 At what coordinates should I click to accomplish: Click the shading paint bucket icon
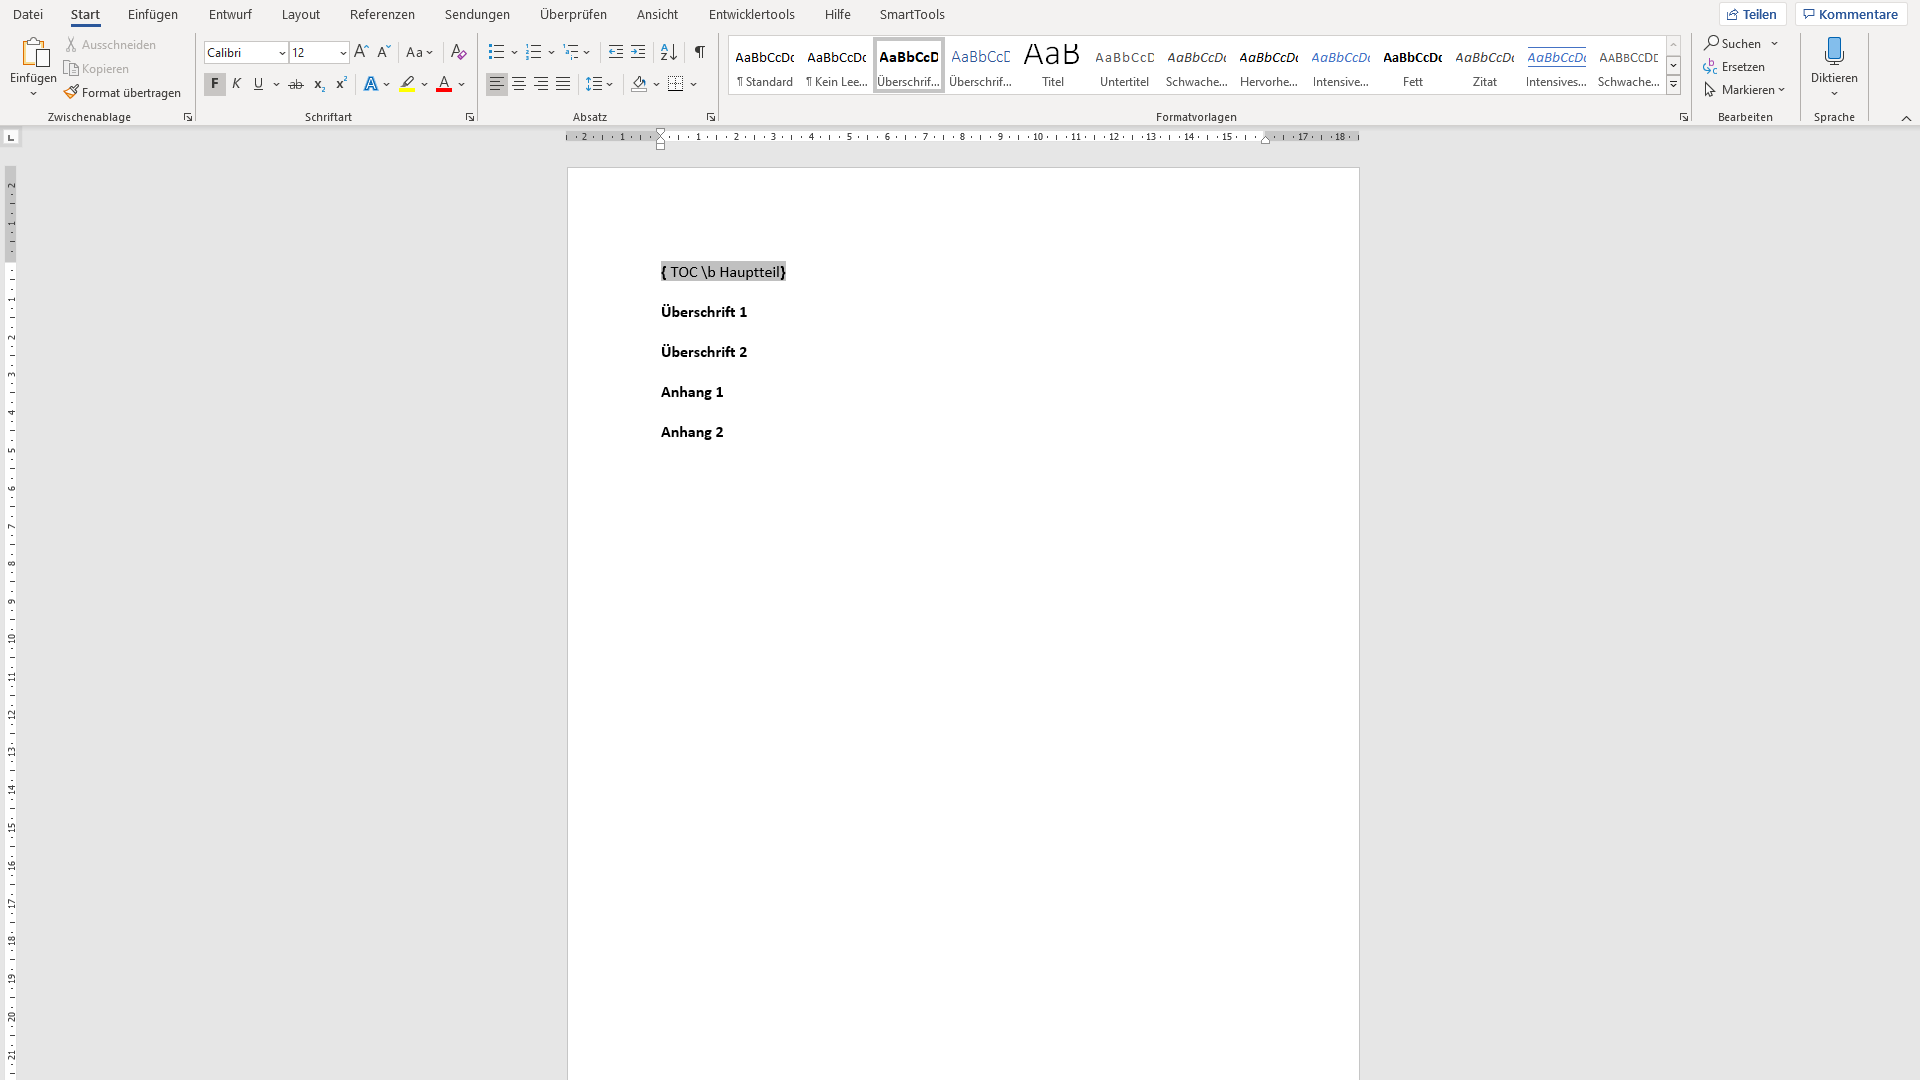(x=639, y=84)
